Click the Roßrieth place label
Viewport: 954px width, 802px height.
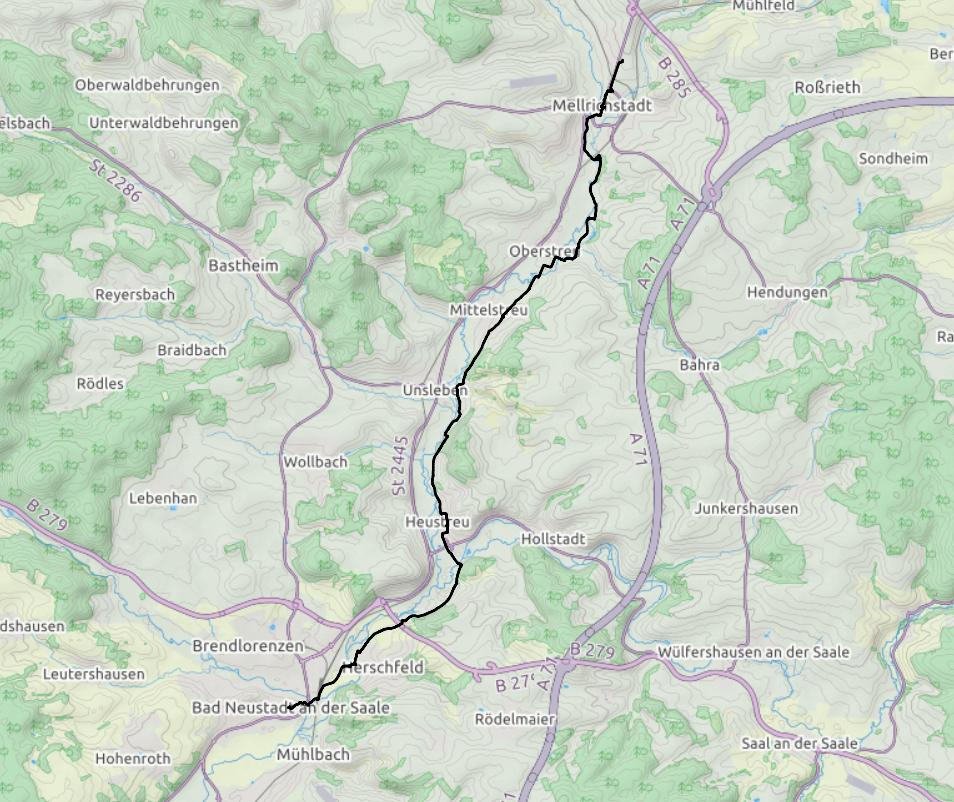point(827,88)
